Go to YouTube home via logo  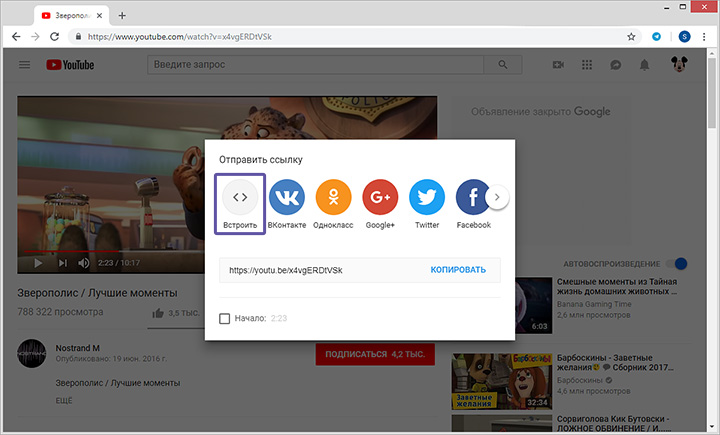[70, 65]
